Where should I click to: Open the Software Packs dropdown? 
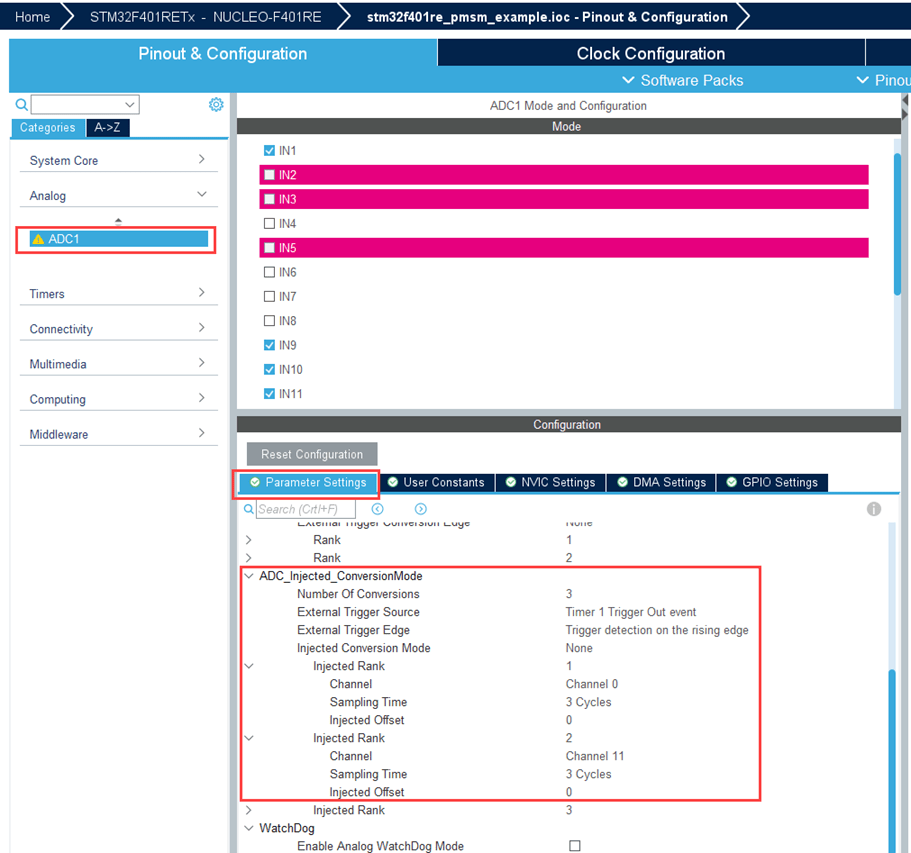[682, 80]
